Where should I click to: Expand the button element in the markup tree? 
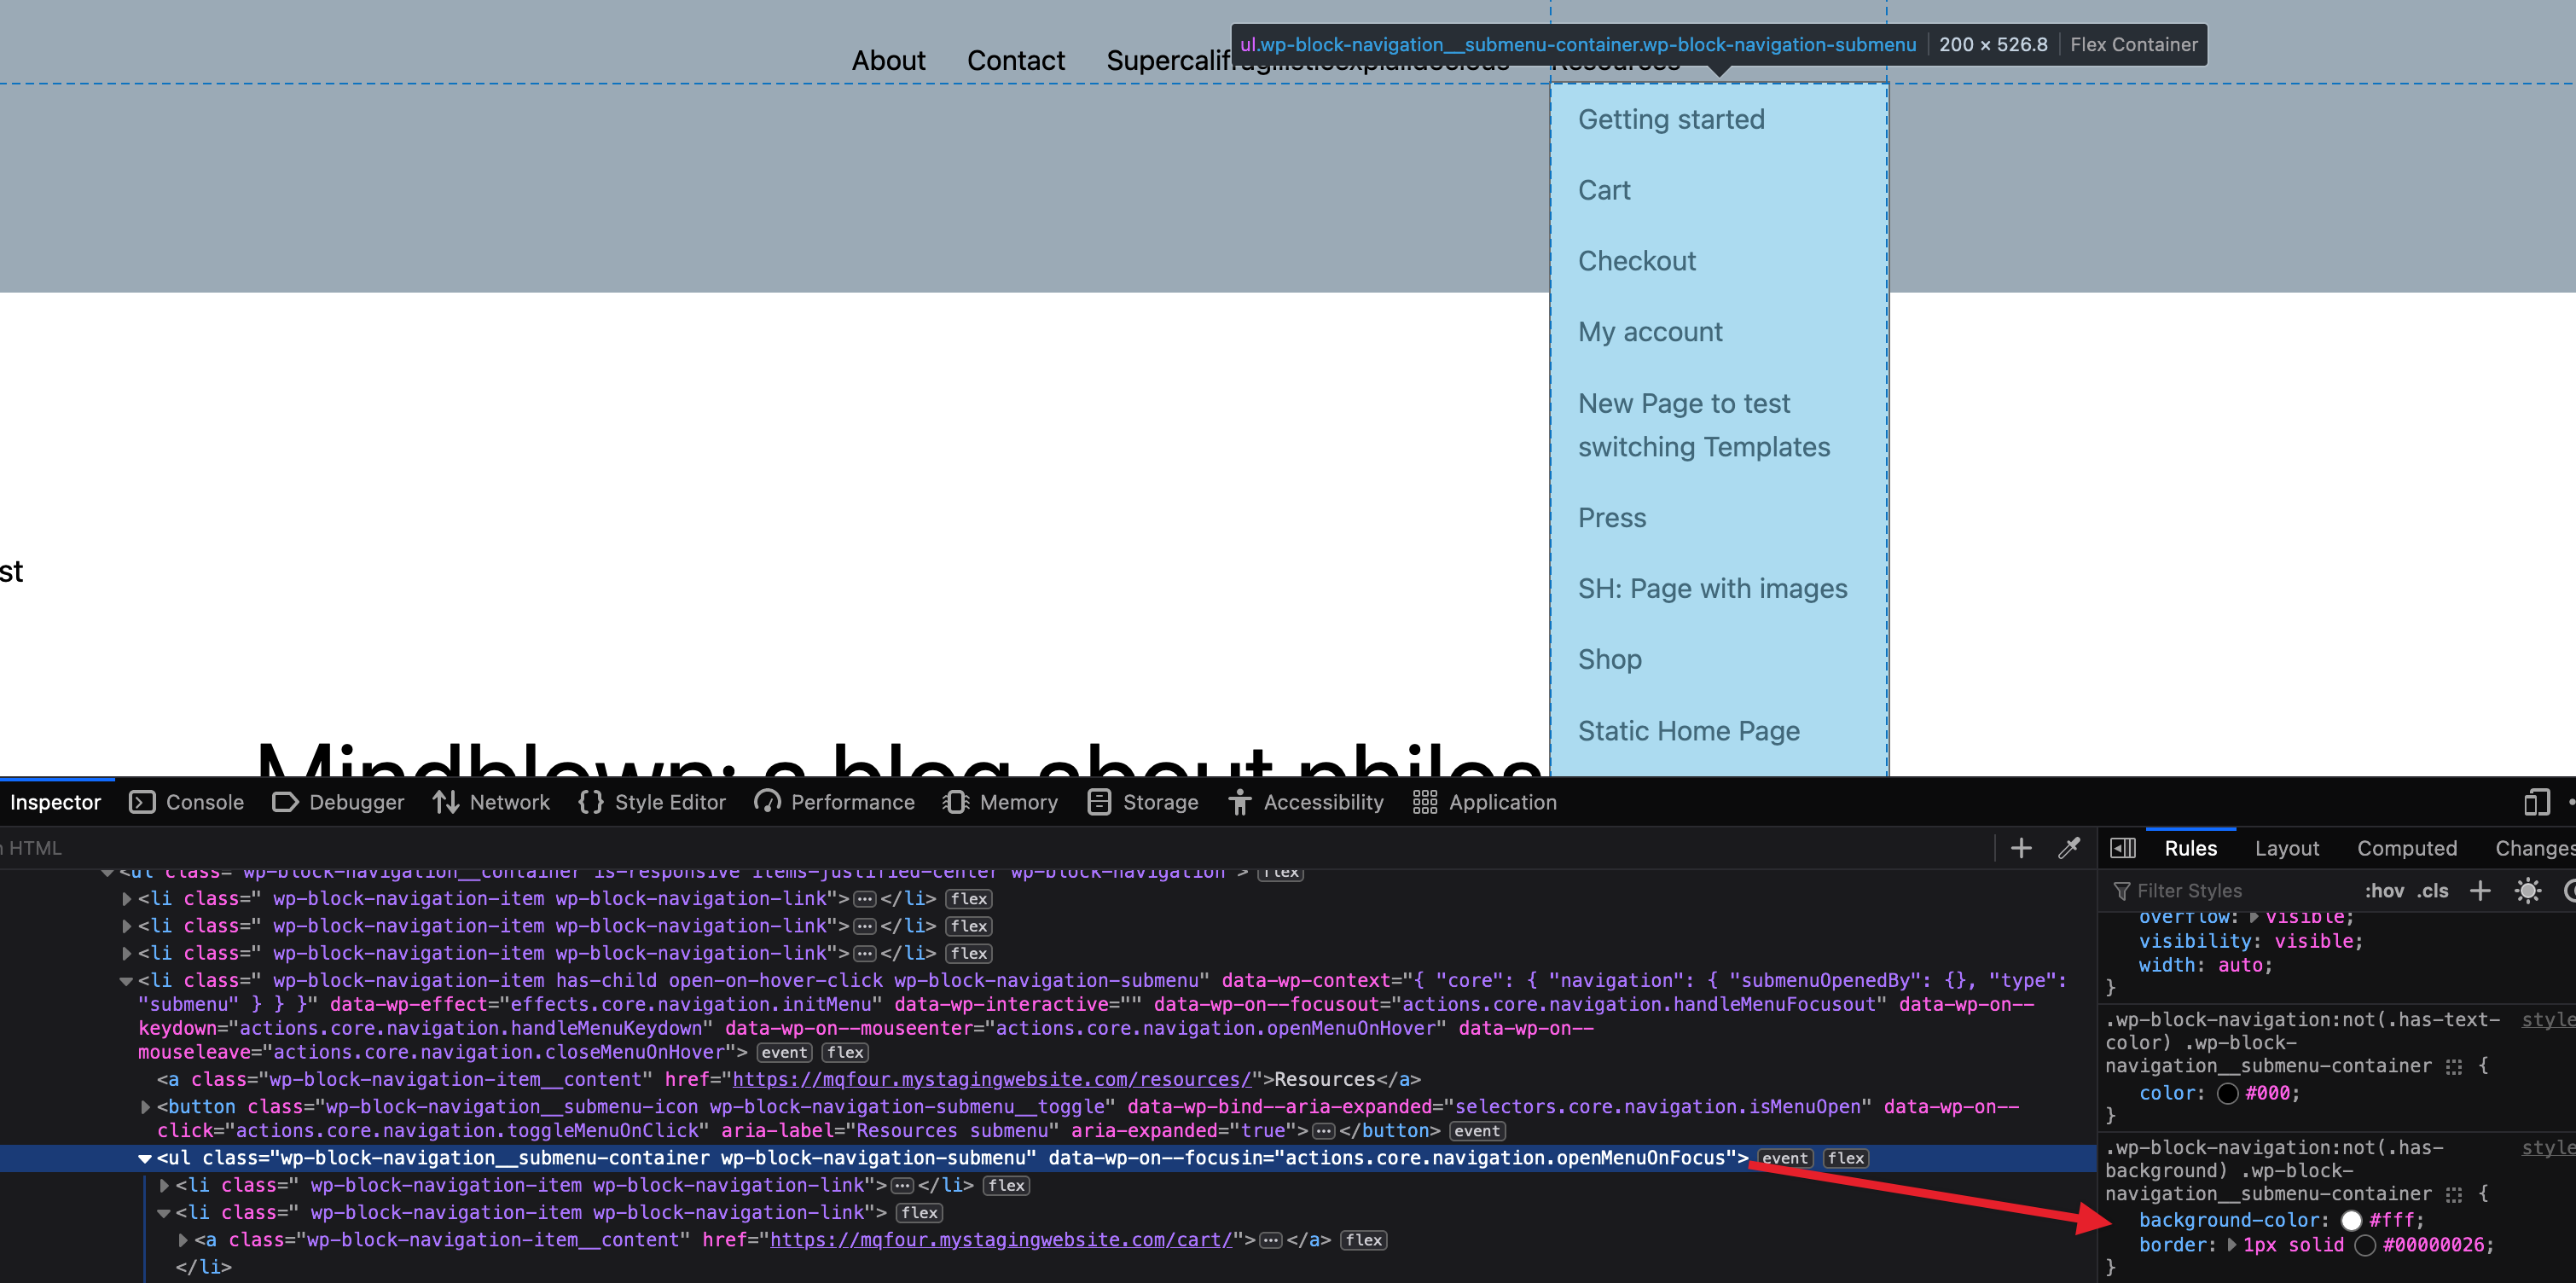pos(146,1106)
